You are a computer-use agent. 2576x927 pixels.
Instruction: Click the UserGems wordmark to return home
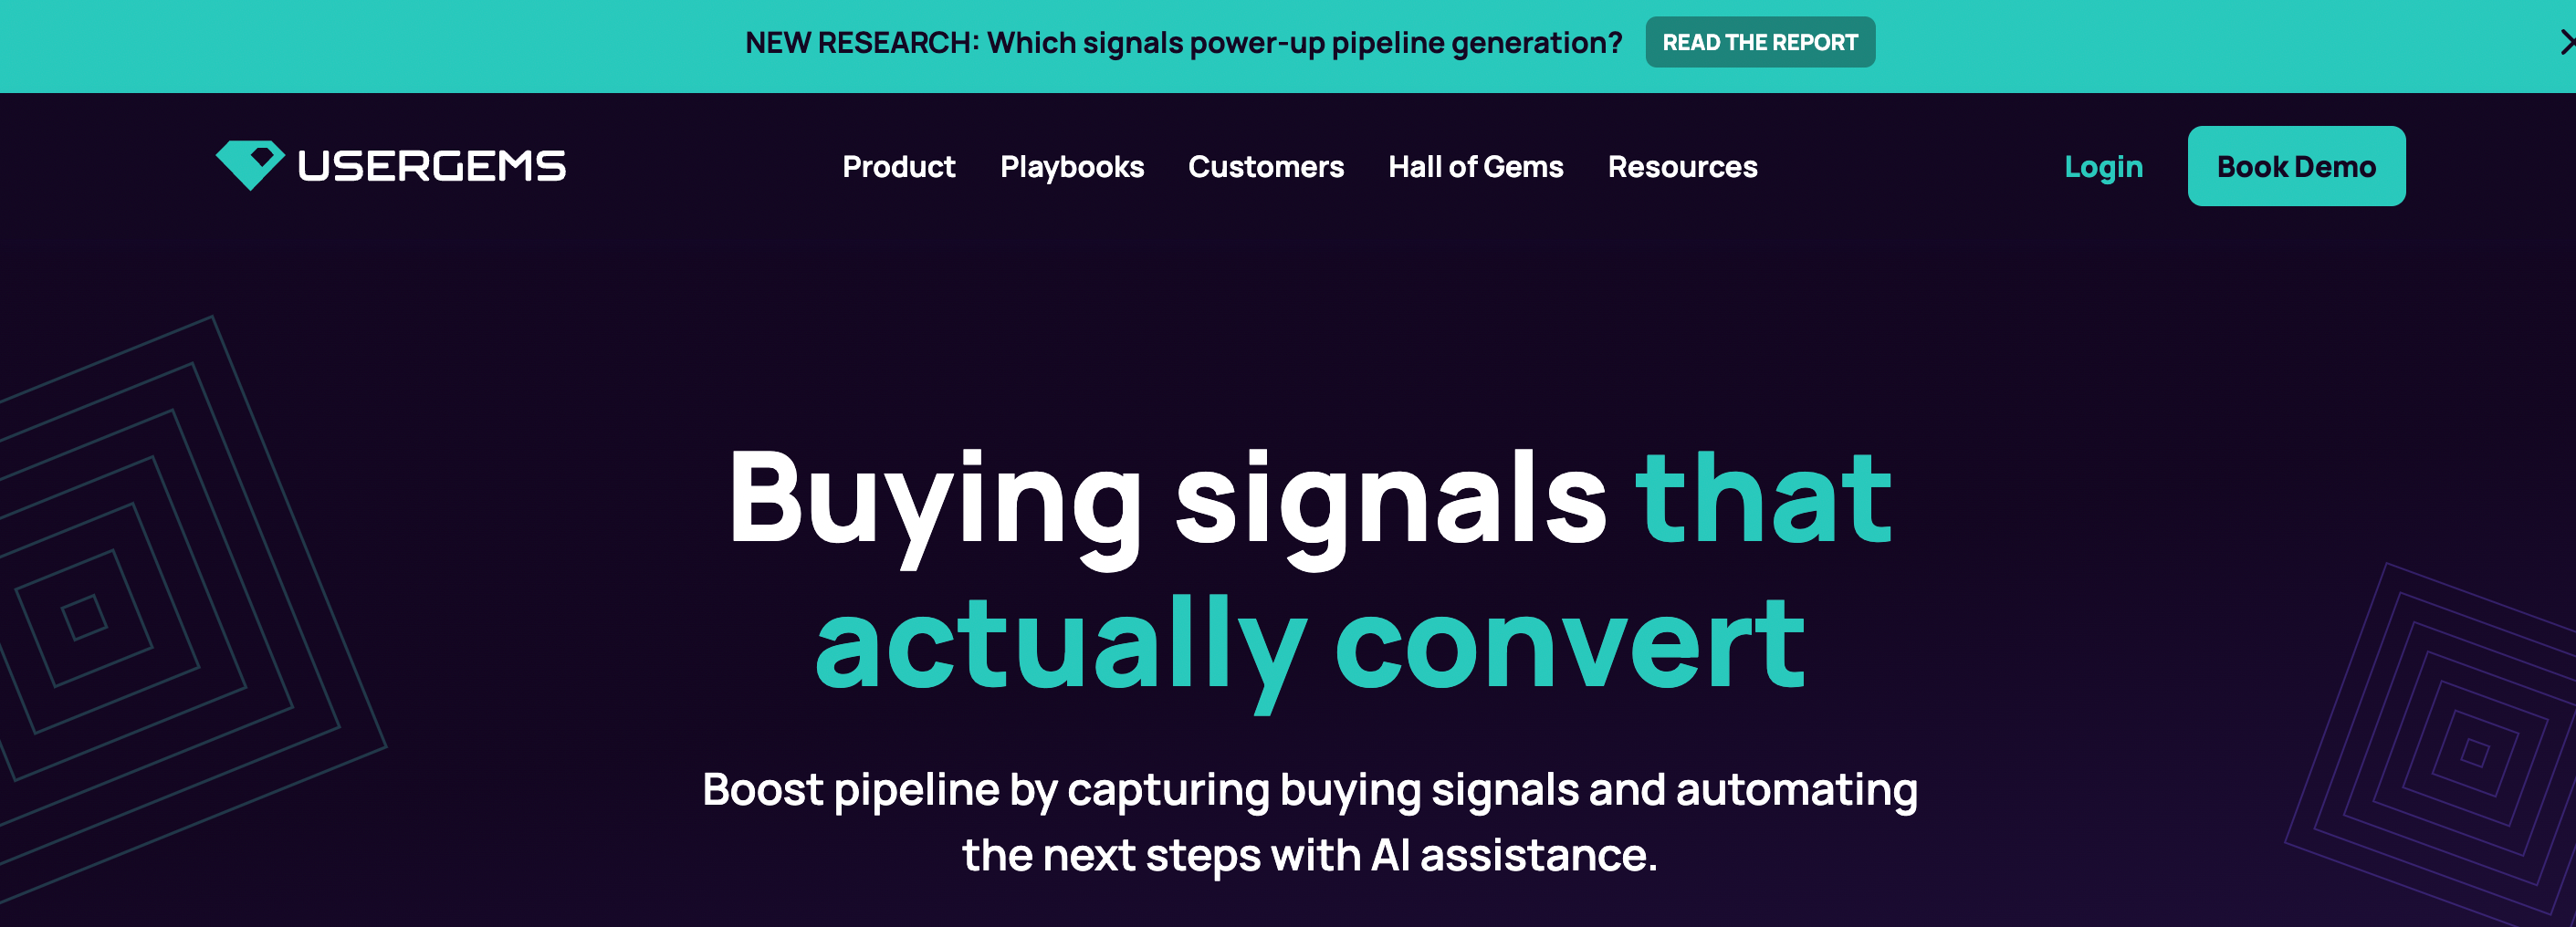tap(428, 166)
